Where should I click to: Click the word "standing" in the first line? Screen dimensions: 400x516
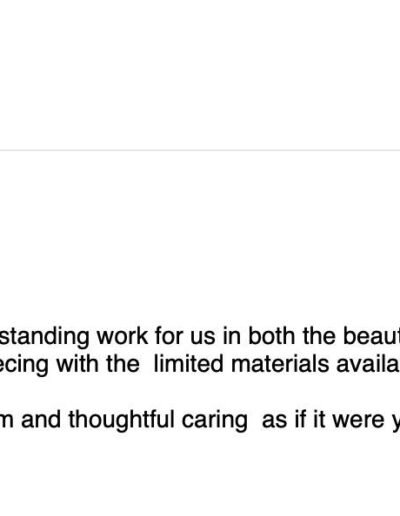pyautogui.click(x=44, y=337)
